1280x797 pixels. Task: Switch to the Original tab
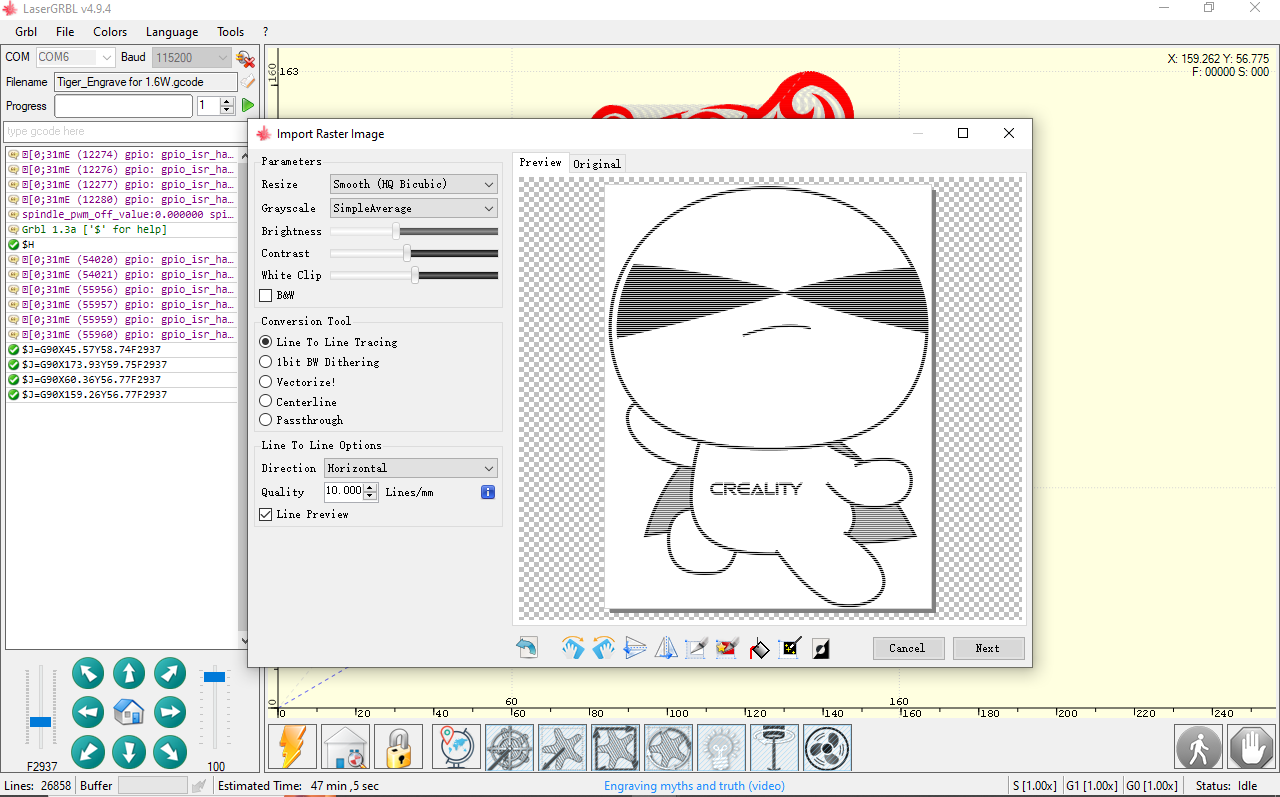(597, 163)
